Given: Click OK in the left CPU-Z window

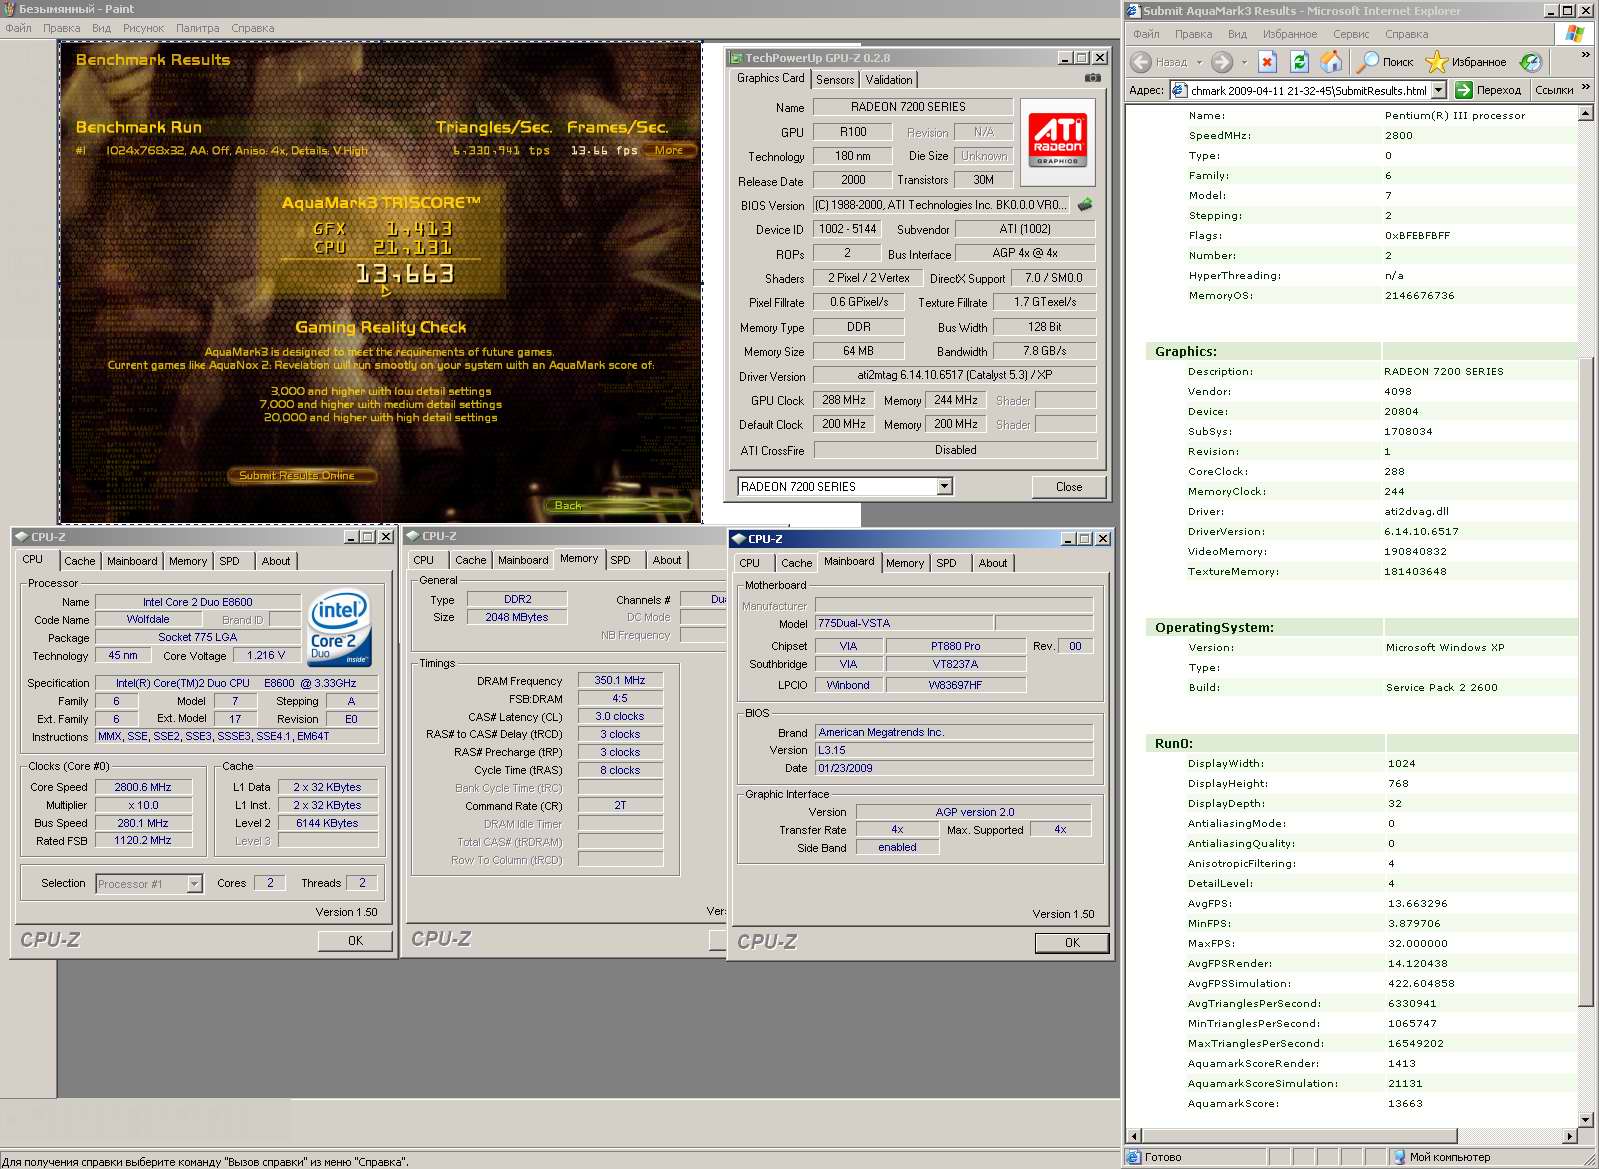Looking at the screenshot, I should pos(355,941).
